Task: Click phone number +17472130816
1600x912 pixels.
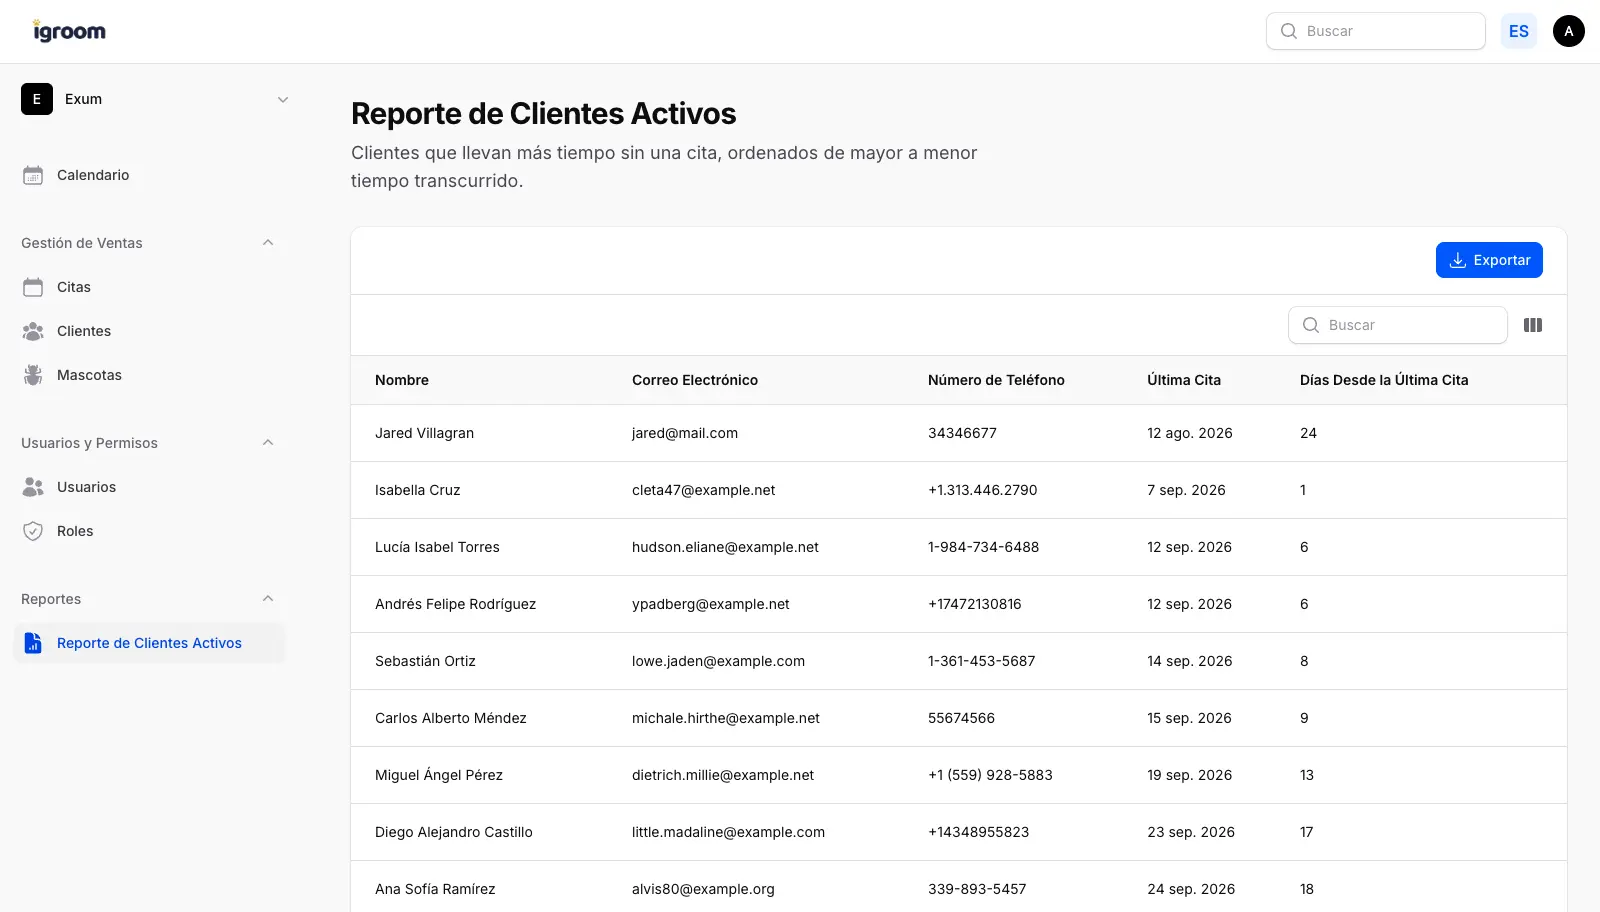Action: (x=975, y=604)
